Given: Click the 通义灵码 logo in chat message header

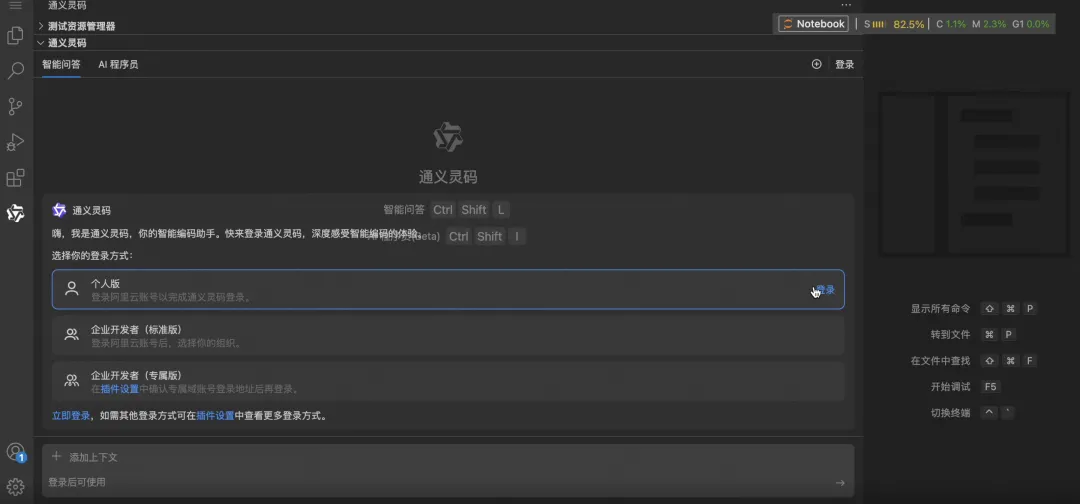Looking at the screenshot, I should (59, 210).
